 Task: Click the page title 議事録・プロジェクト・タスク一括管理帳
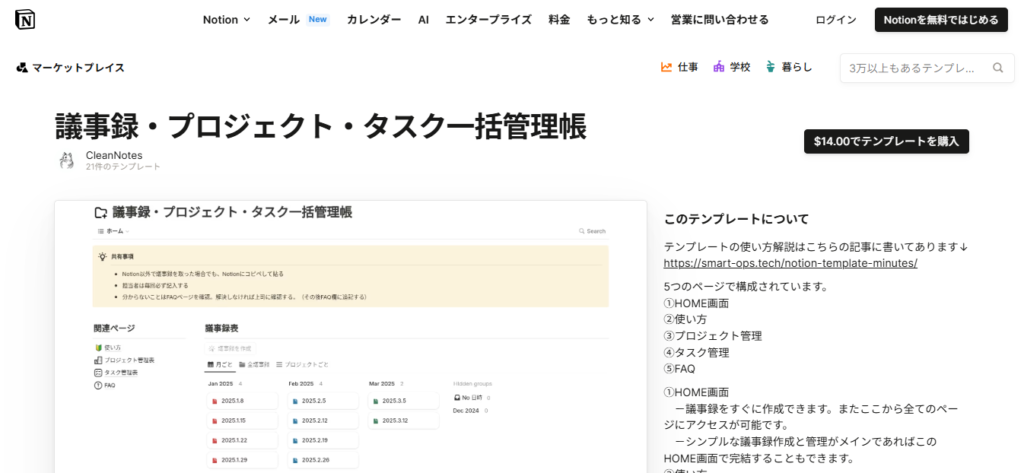coord(320,126)
